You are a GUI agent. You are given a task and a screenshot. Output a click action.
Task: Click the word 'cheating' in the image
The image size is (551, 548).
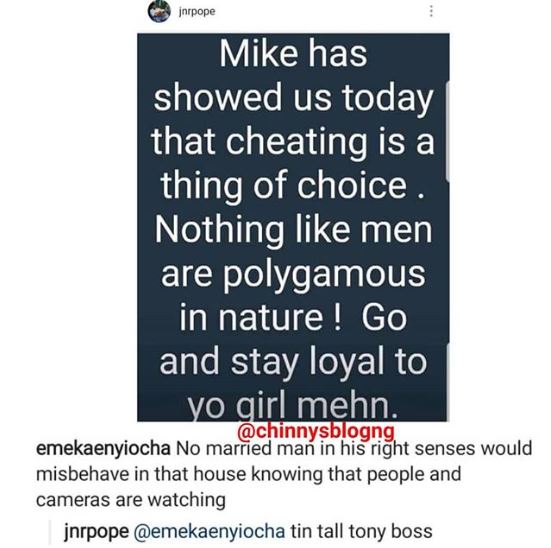[296, 142]
